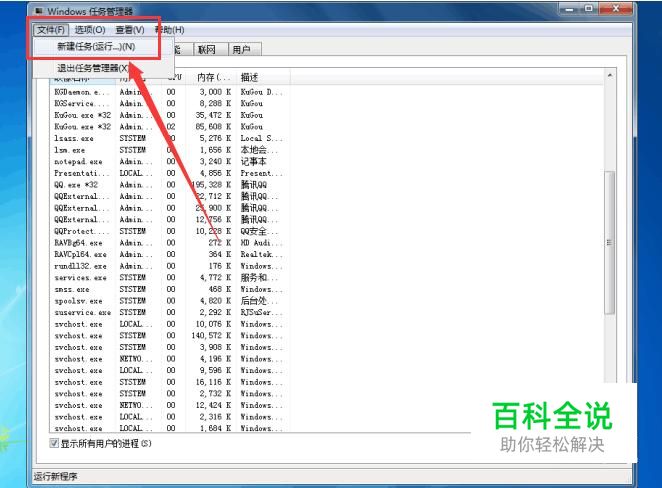Select svchost.exe row using 140,572 K

point(169,336)
